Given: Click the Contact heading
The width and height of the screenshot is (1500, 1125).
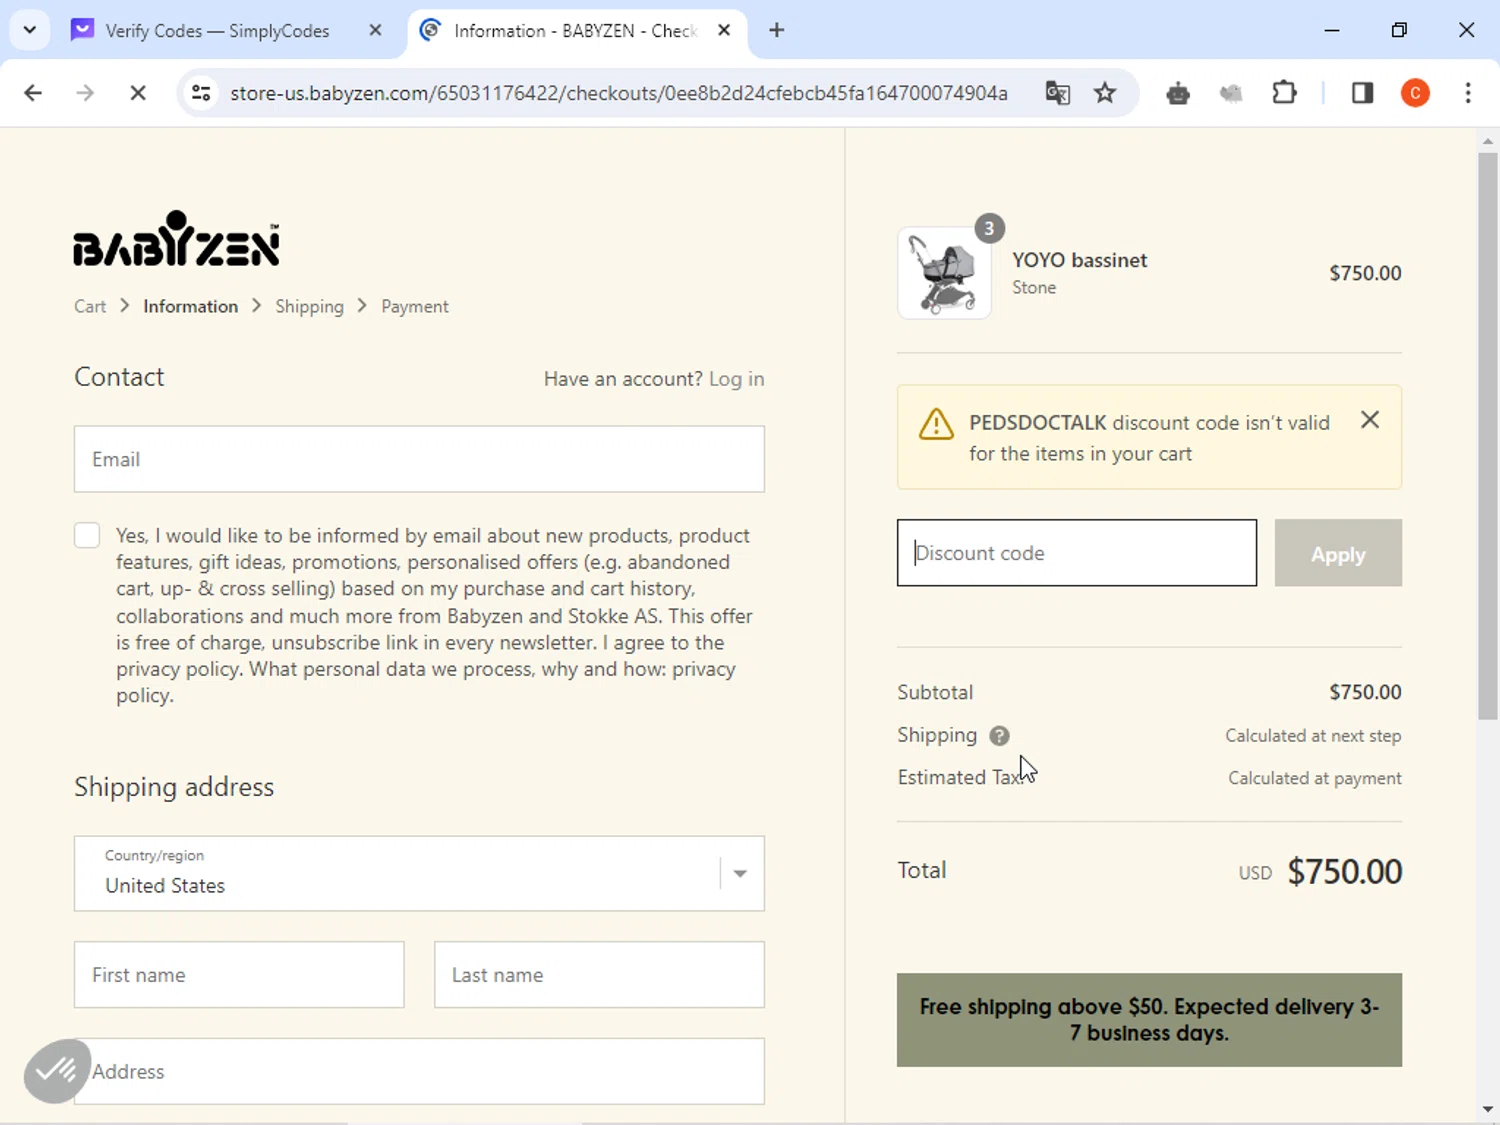Looking at the screenshot, I should pyautogui.click(x=119, y=377).
